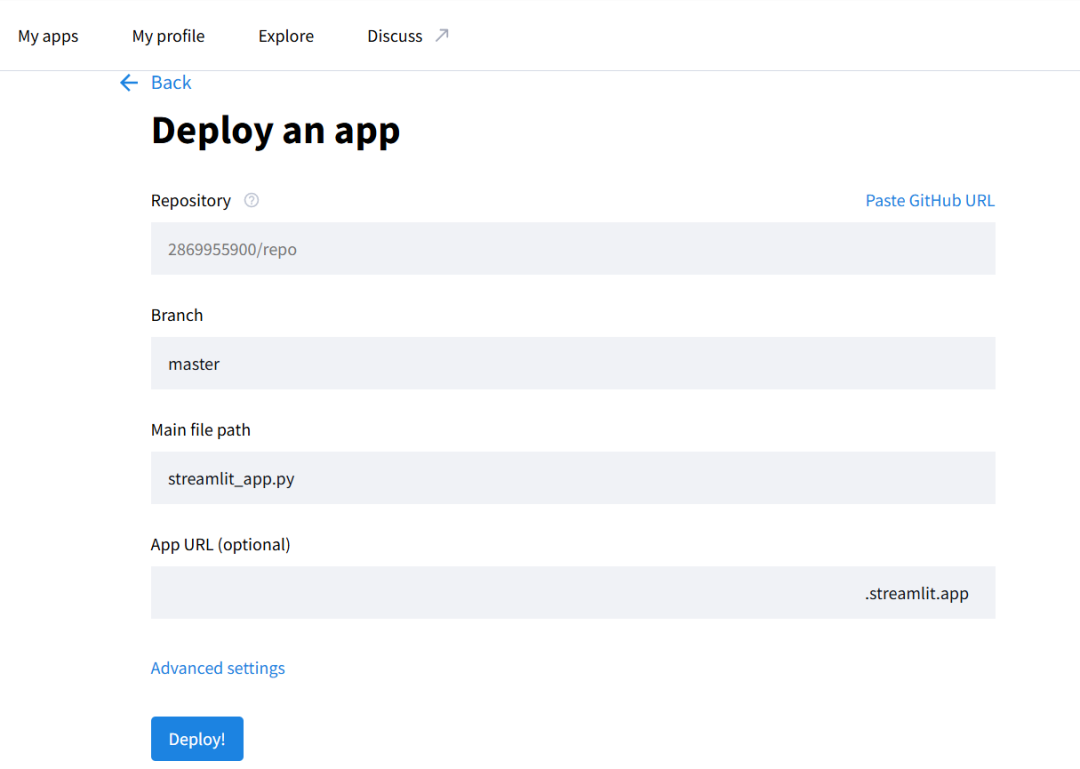
Task: Click the App URL (optional) label
Action: tap(220, 545)
